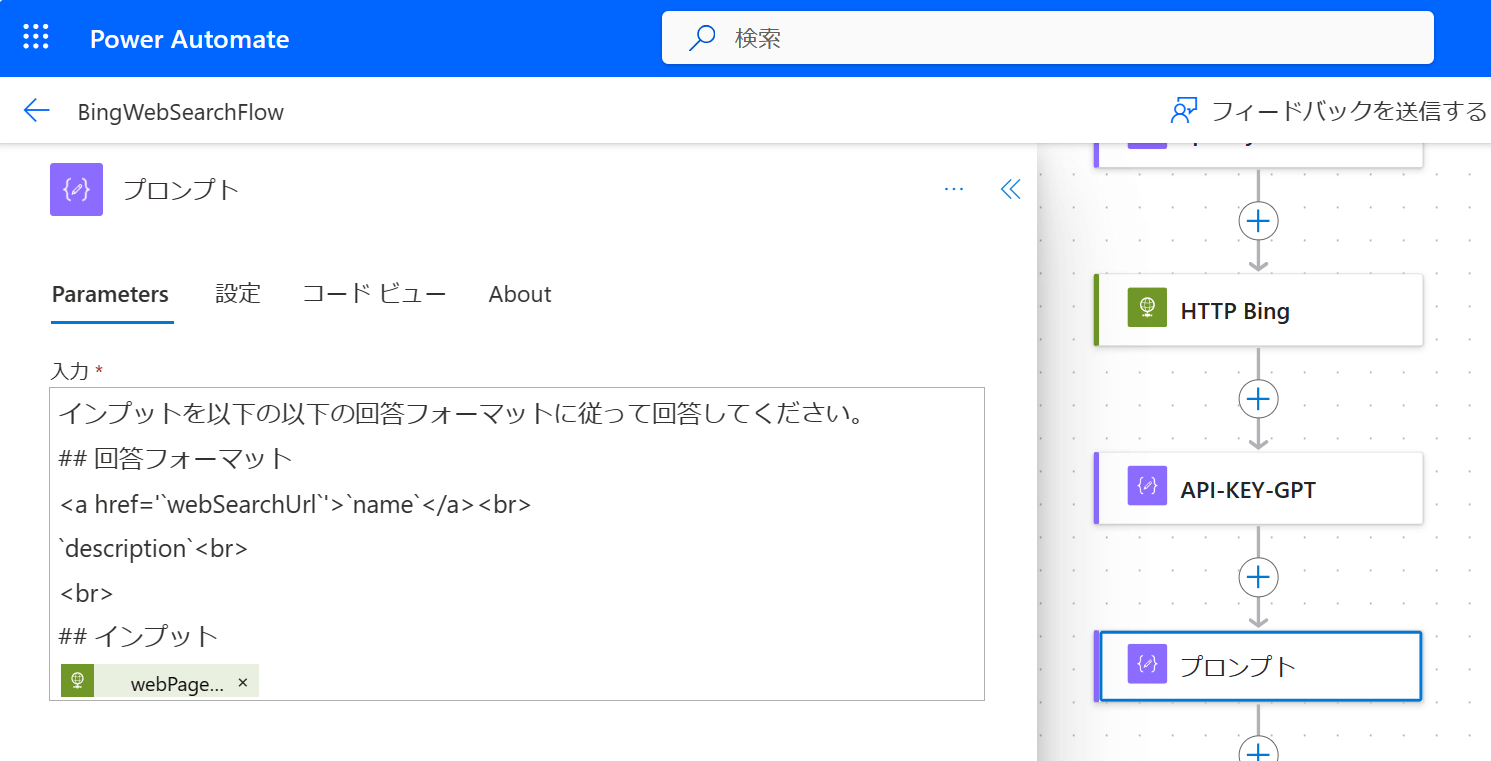Open the ellipsis options menu on プロンプト panel
This screenshot has width=1491, height=761.
(954, 188)
